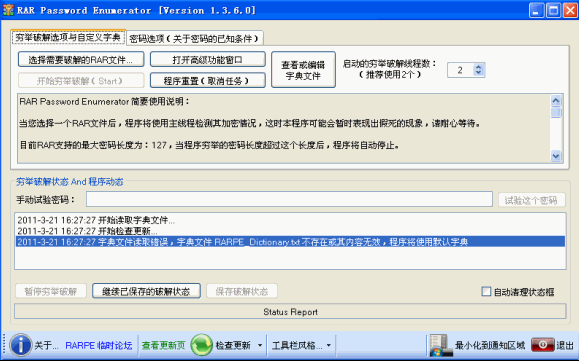This screenshot has width=579, height=361.
Task: Click into the 手动试验密码 input field
Action: coord(289,199)
